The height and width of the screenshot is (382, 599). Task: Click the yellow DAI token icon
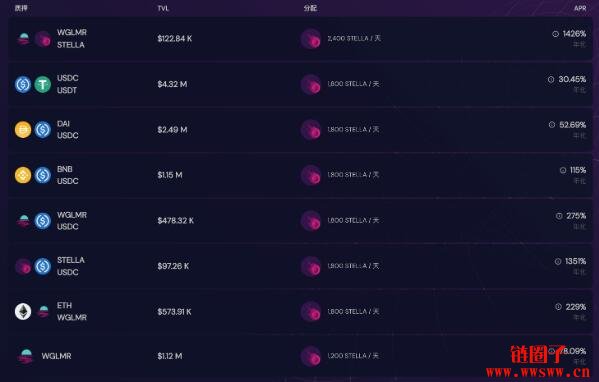pyautogui.click(x=23, y=130)
